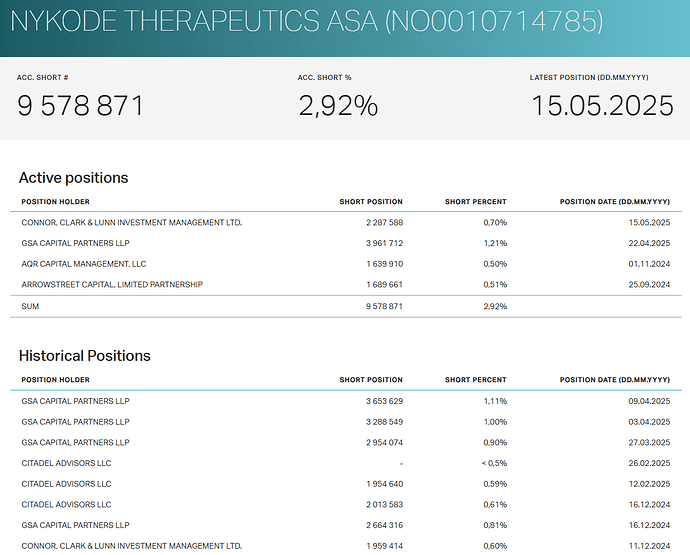Click GSA CAPITAL PARTNERS LLP with 2 664 316 position

tap(75, 526)
